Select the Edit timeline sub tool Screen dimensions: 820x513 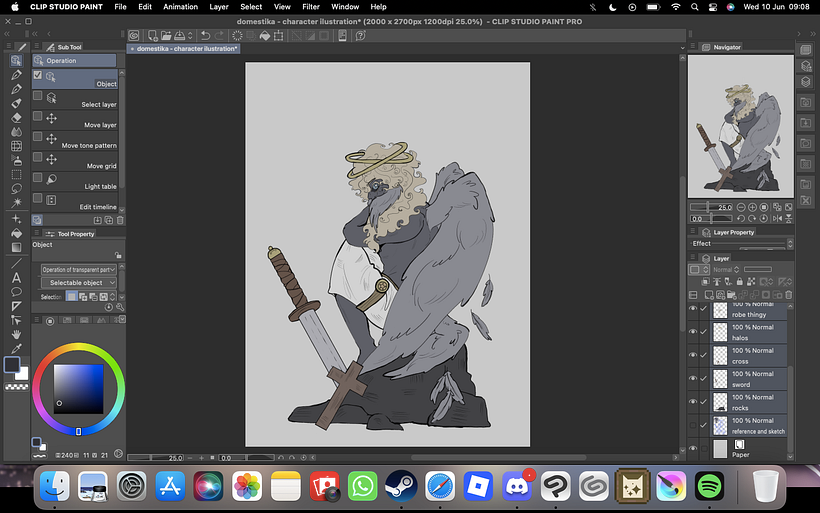tap(75, 203)
